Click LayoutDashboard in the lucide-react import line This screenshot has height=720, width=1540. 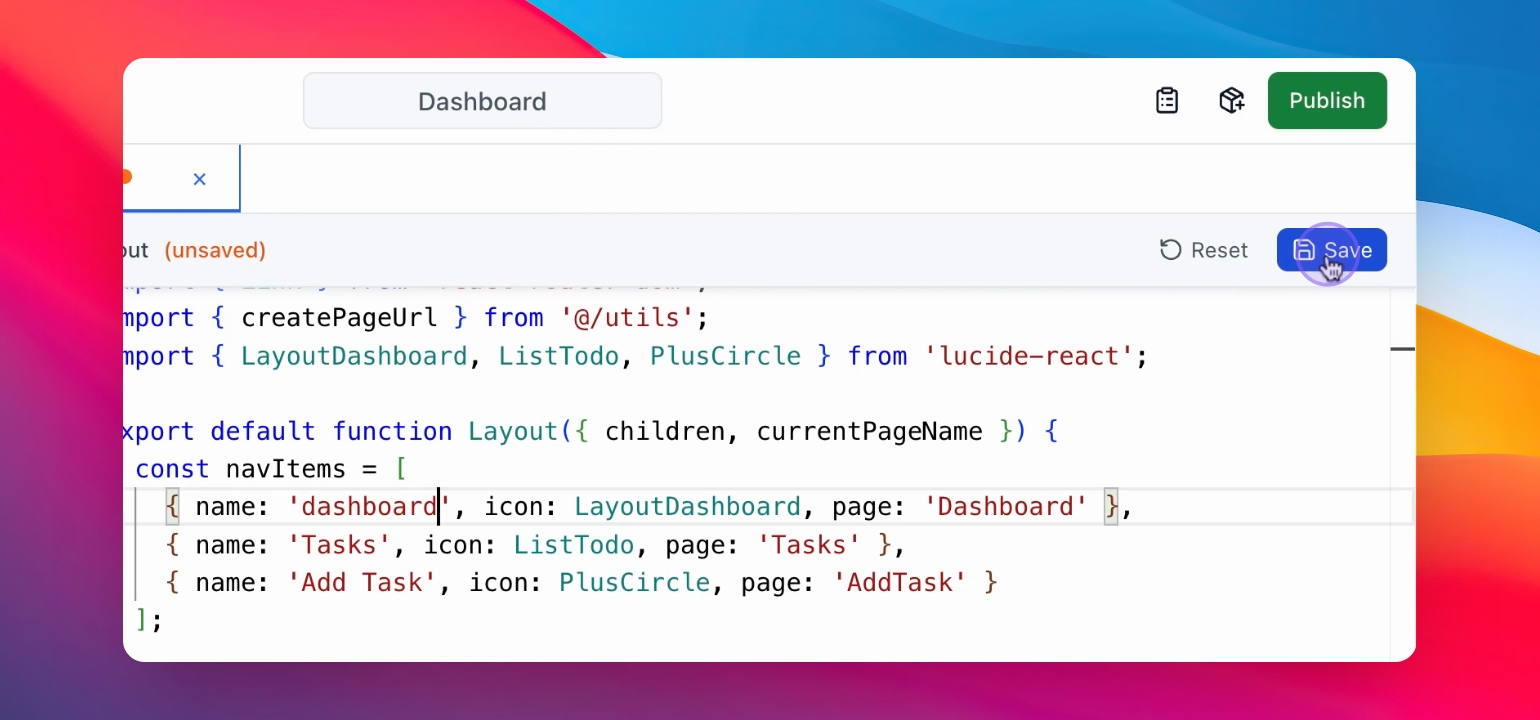(354, 356)
